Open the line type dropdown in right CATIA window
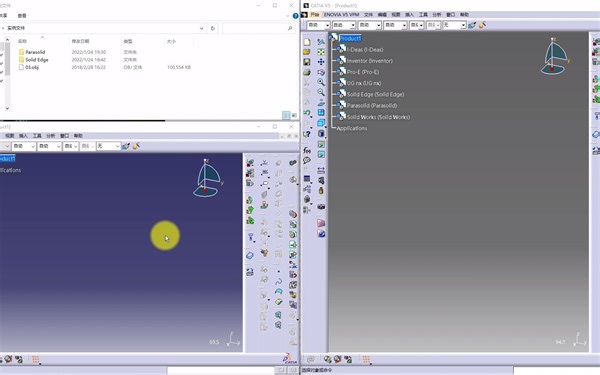Viewport: 600px width, 375px height. click(395, 25)
